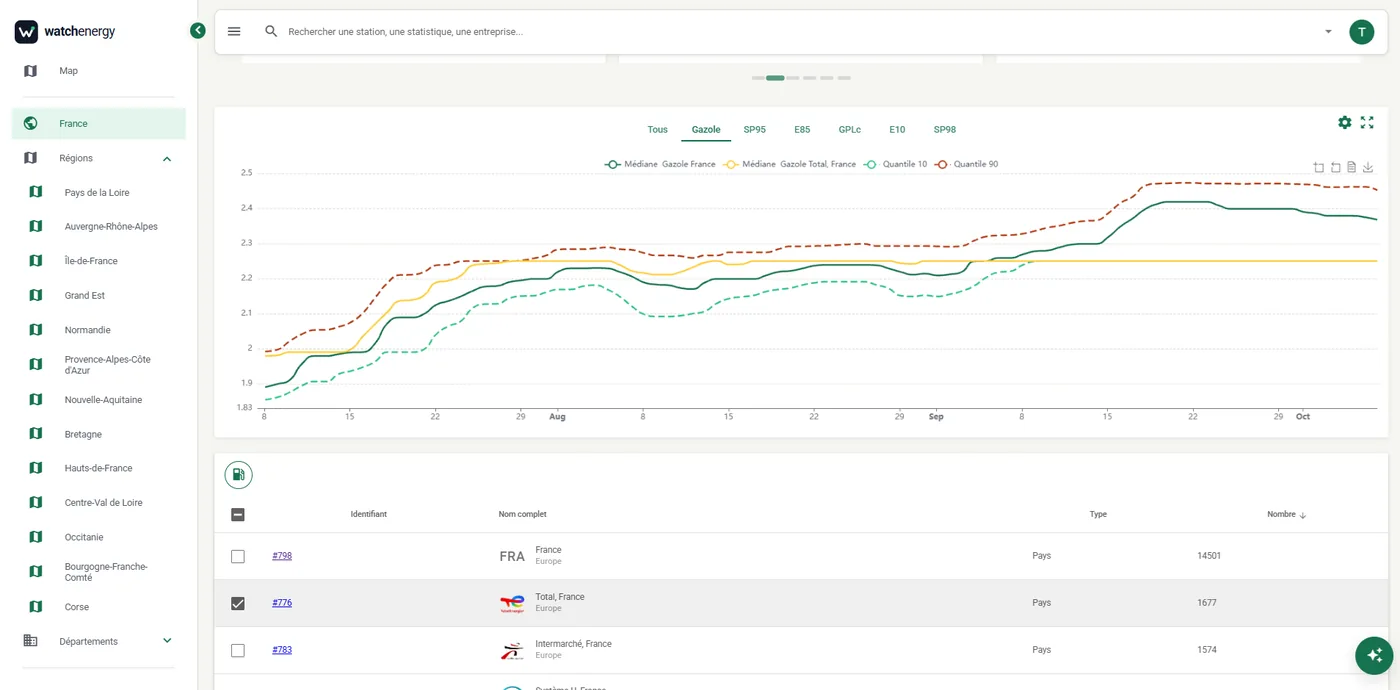This screenshot has width=1400, height=690.
Task: Toggle the select-all checkbox in the table header
Action: coord(238,515)
